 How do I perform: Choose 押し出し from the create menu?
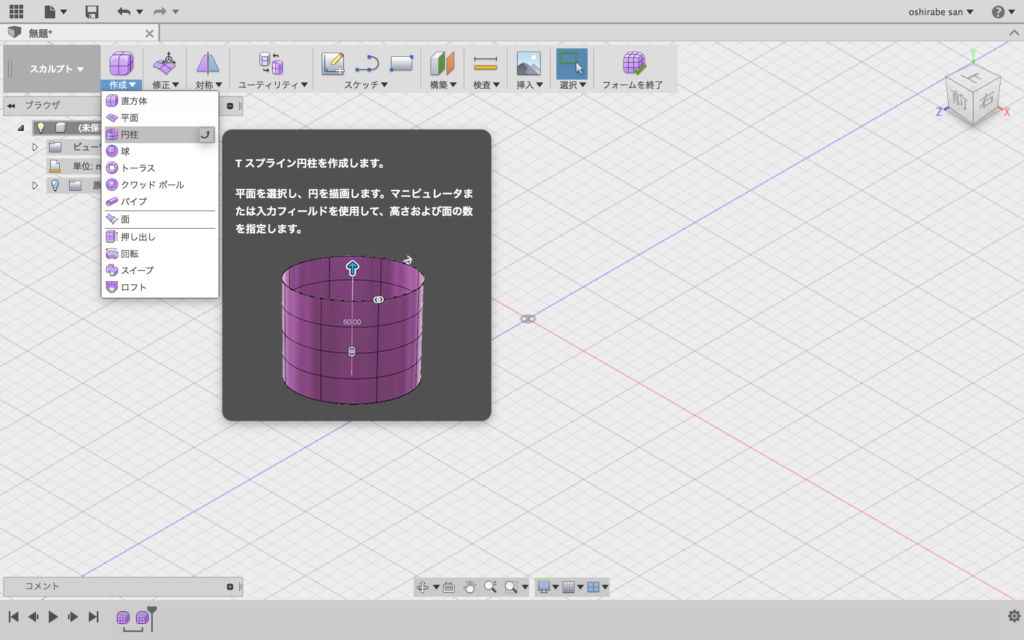(x=160, y=236)
